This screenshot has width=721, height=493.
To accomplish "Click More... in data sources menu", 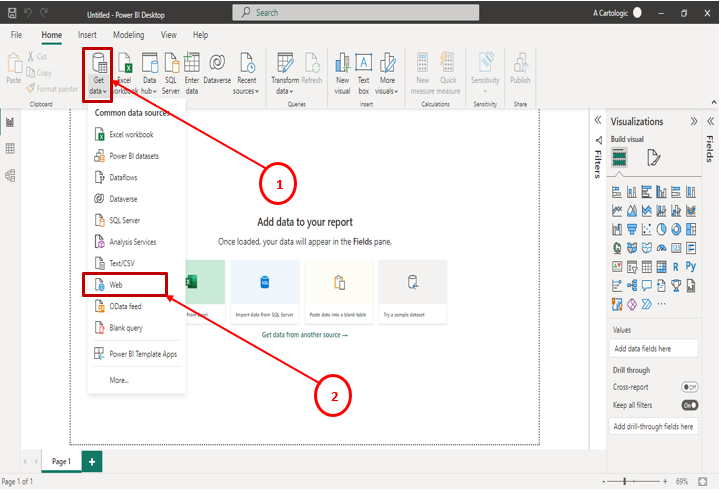I will (x=137, y=380).
